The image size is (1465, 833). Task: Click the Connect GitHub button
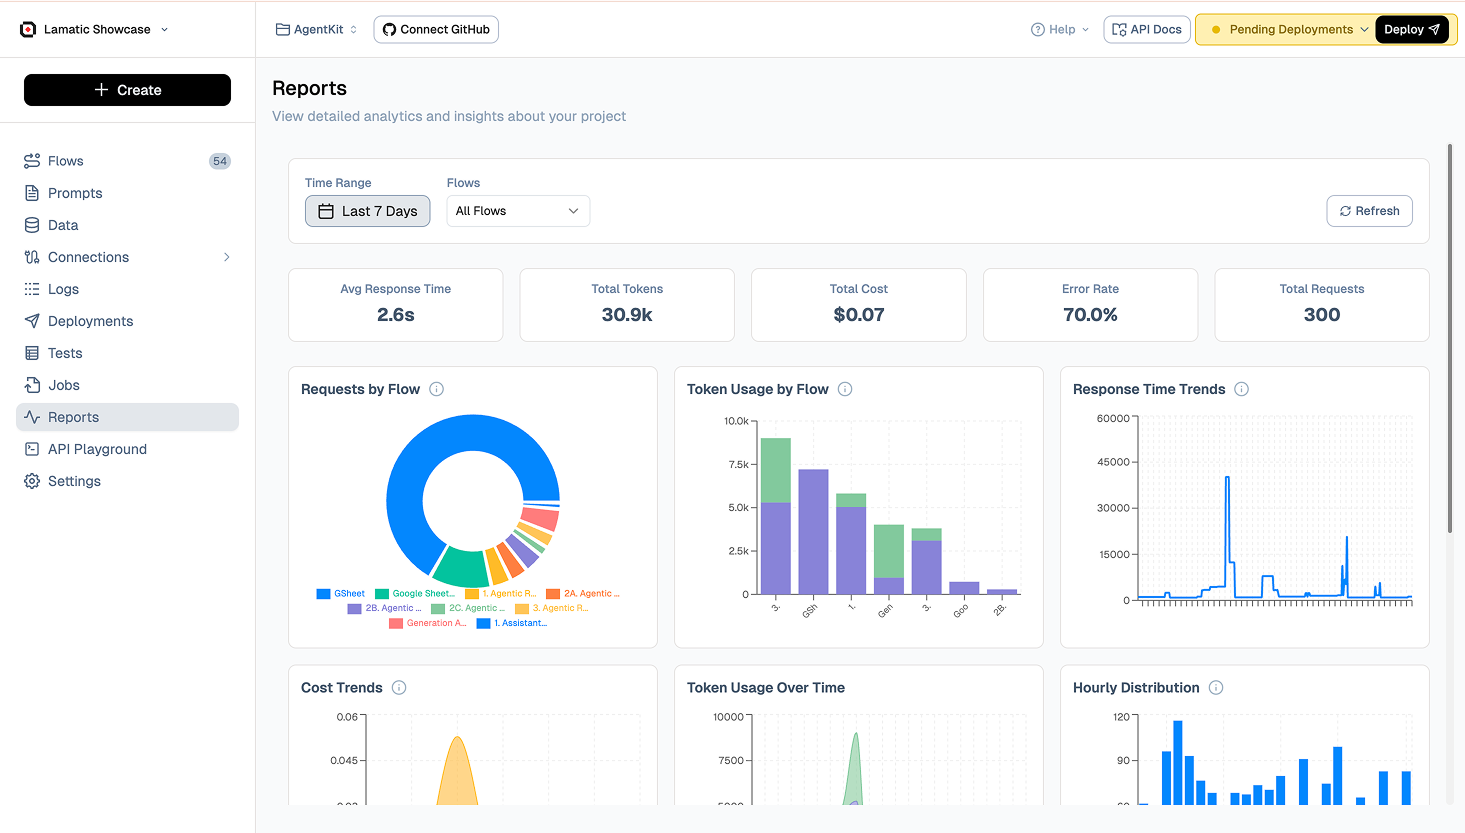(x=436, y=29)
